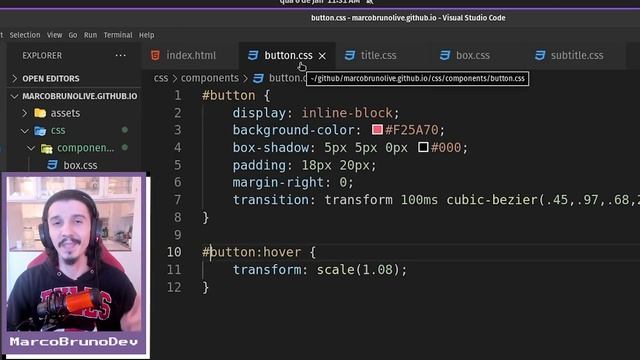The height and width of the screenshot is (360, 640).
Task: Click the background-color property name
Action: point(294,130)
